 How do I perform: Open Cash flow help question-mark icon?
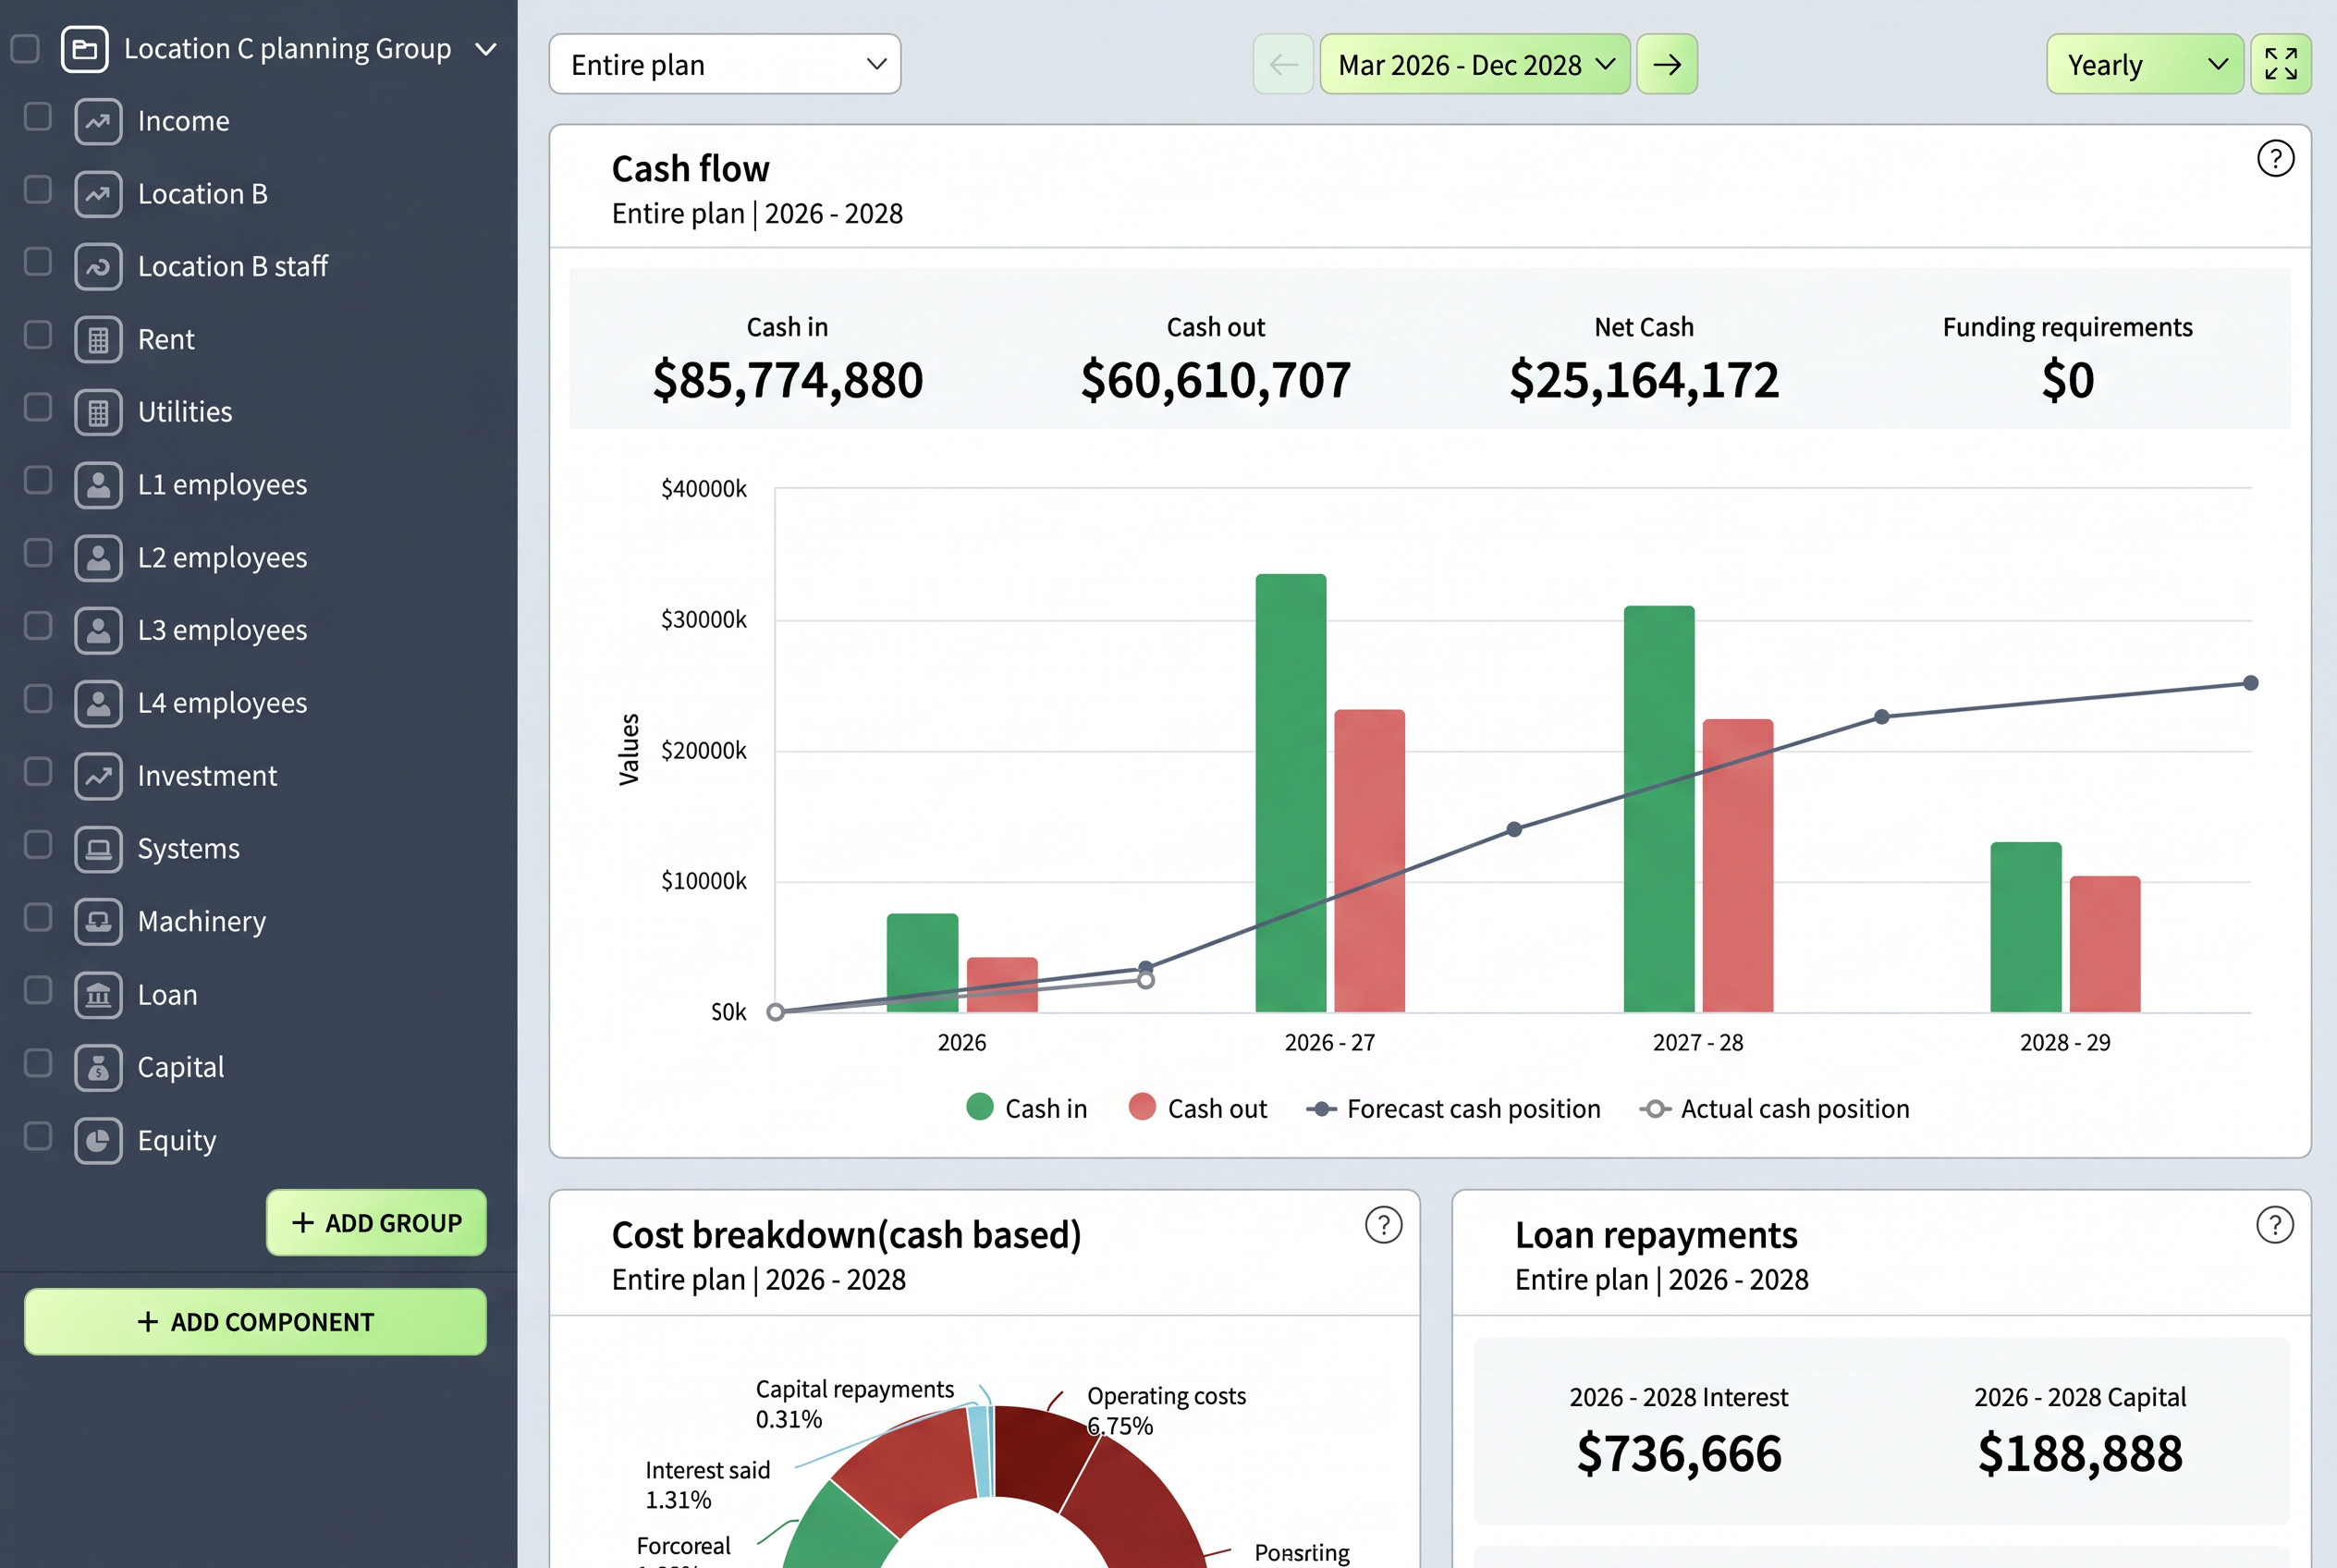[2275, 158]
